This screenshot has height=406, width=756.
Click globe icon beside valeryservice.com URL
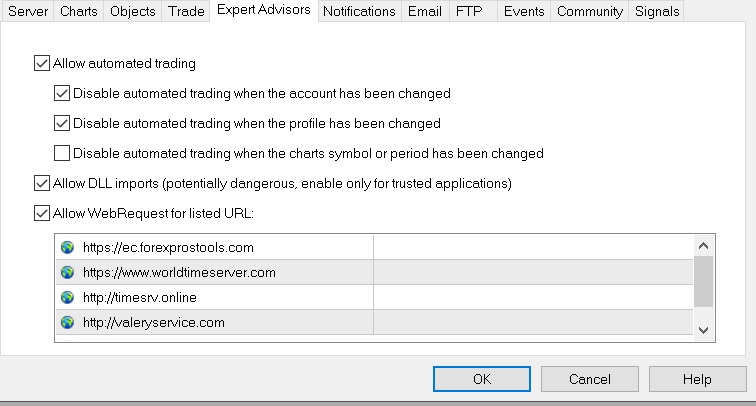point(68,322)
